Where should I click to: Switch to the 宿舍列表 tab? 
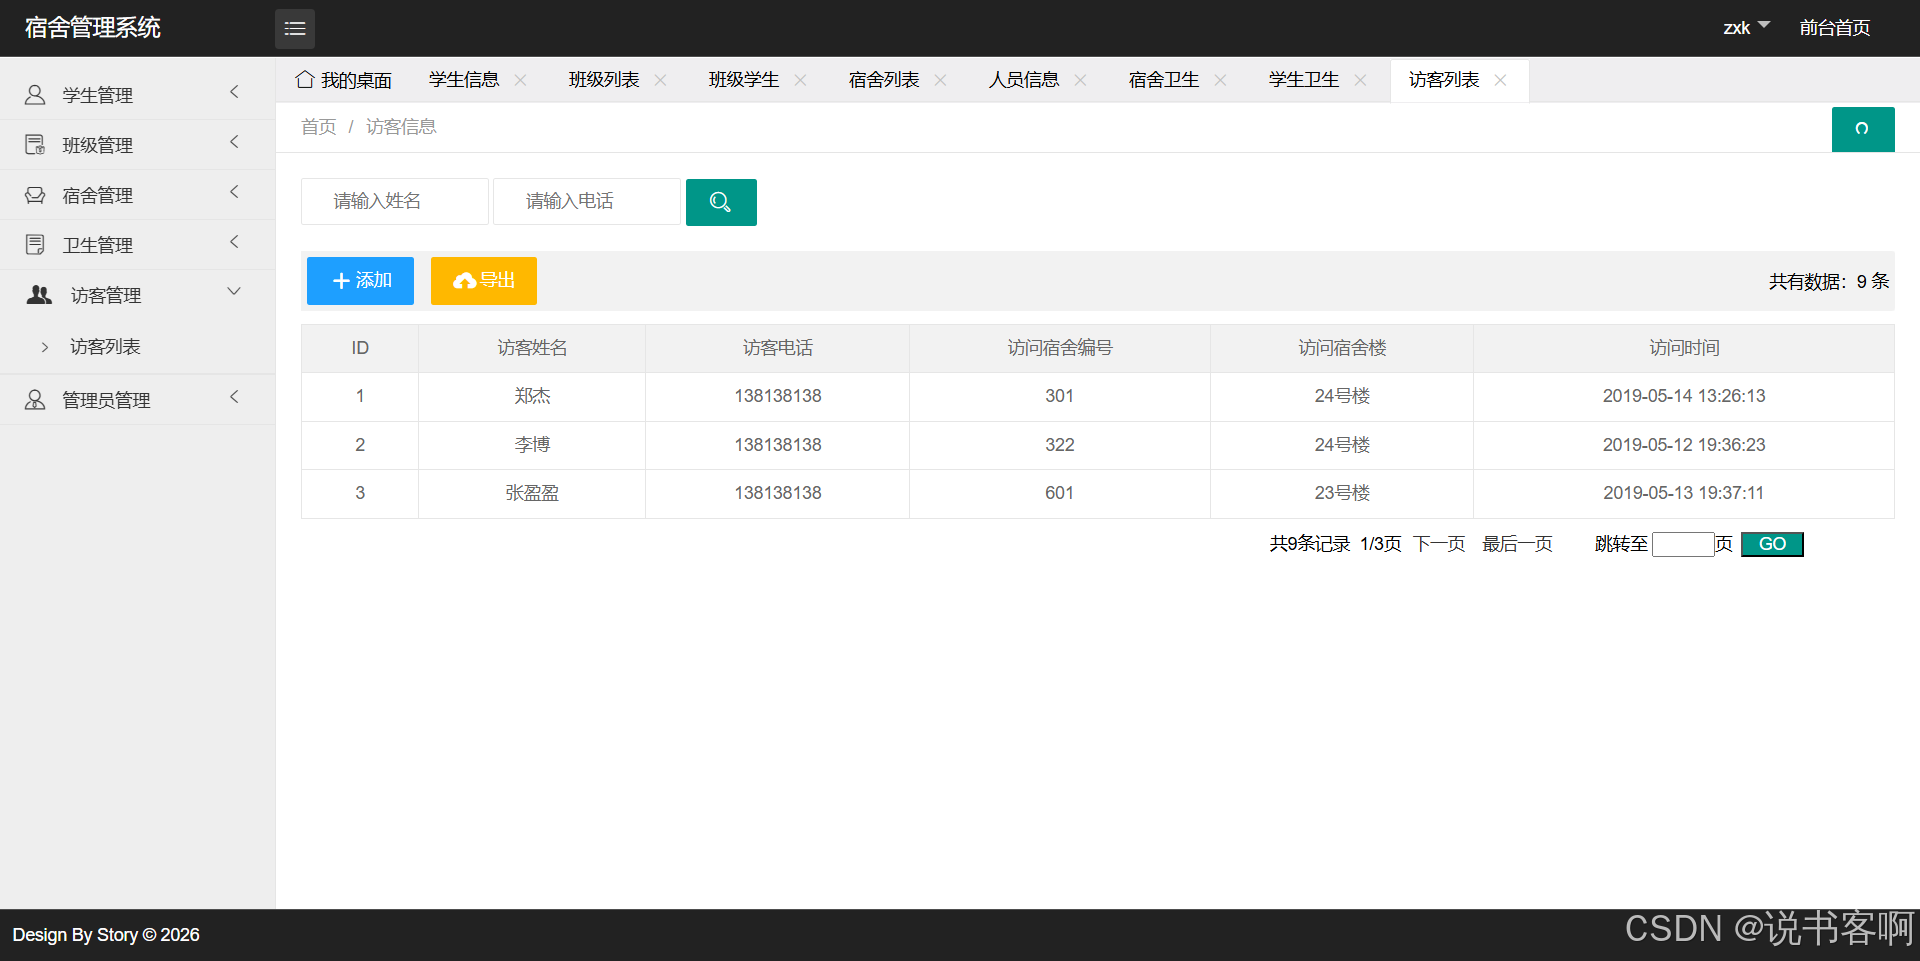pyautogui.click(x=884, y=80)
